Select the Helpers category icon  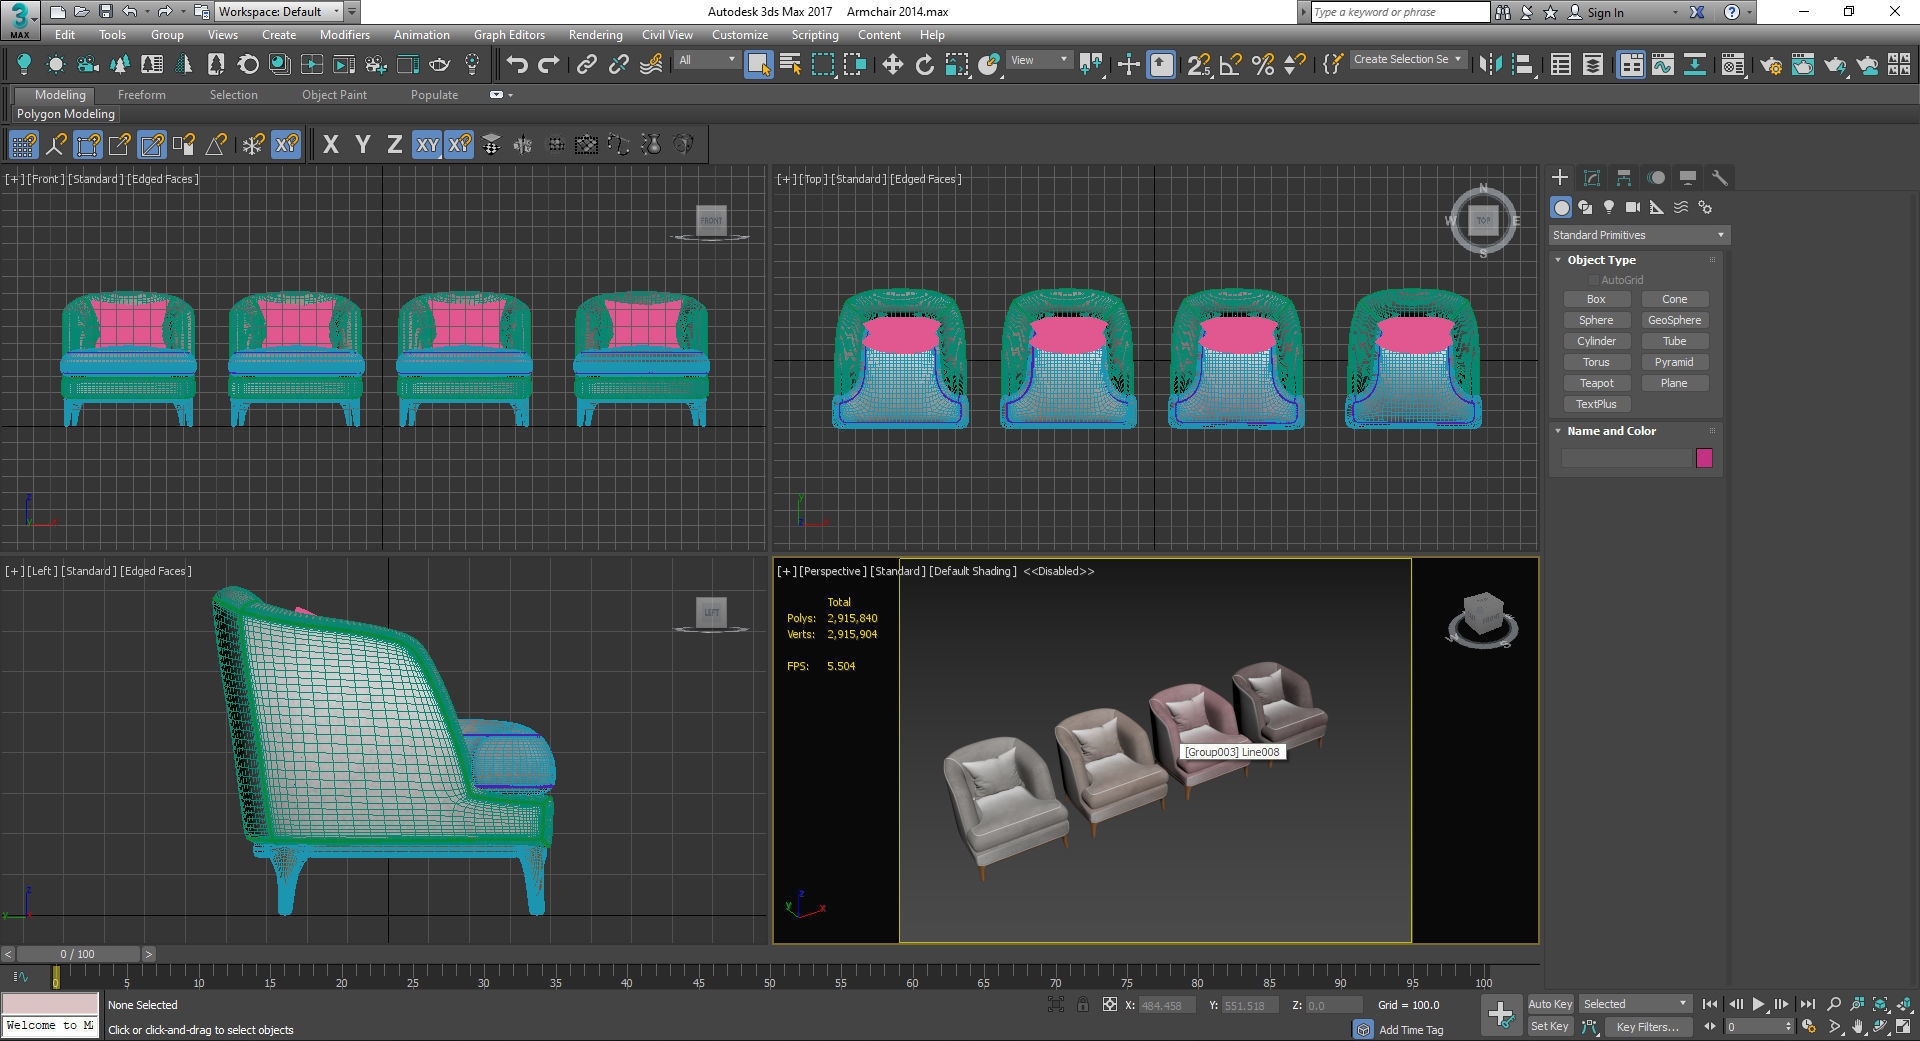point(1657,207)
